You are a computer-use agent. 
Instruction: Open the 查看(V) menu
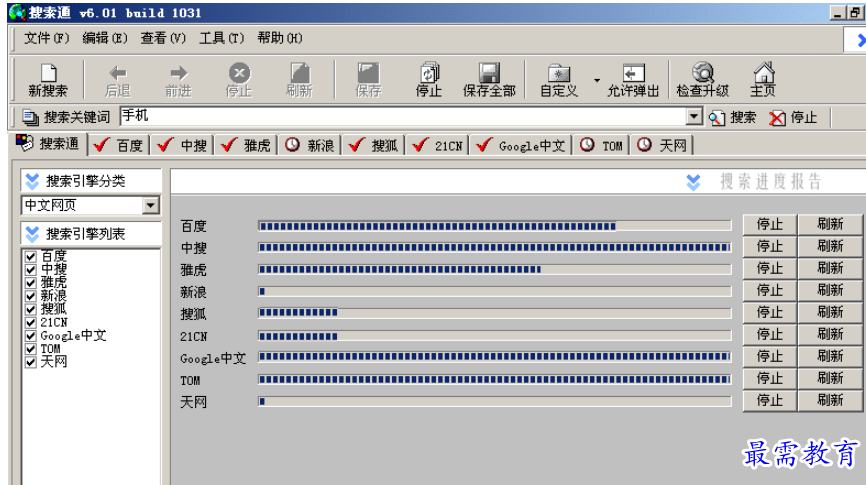coord(163,38)
